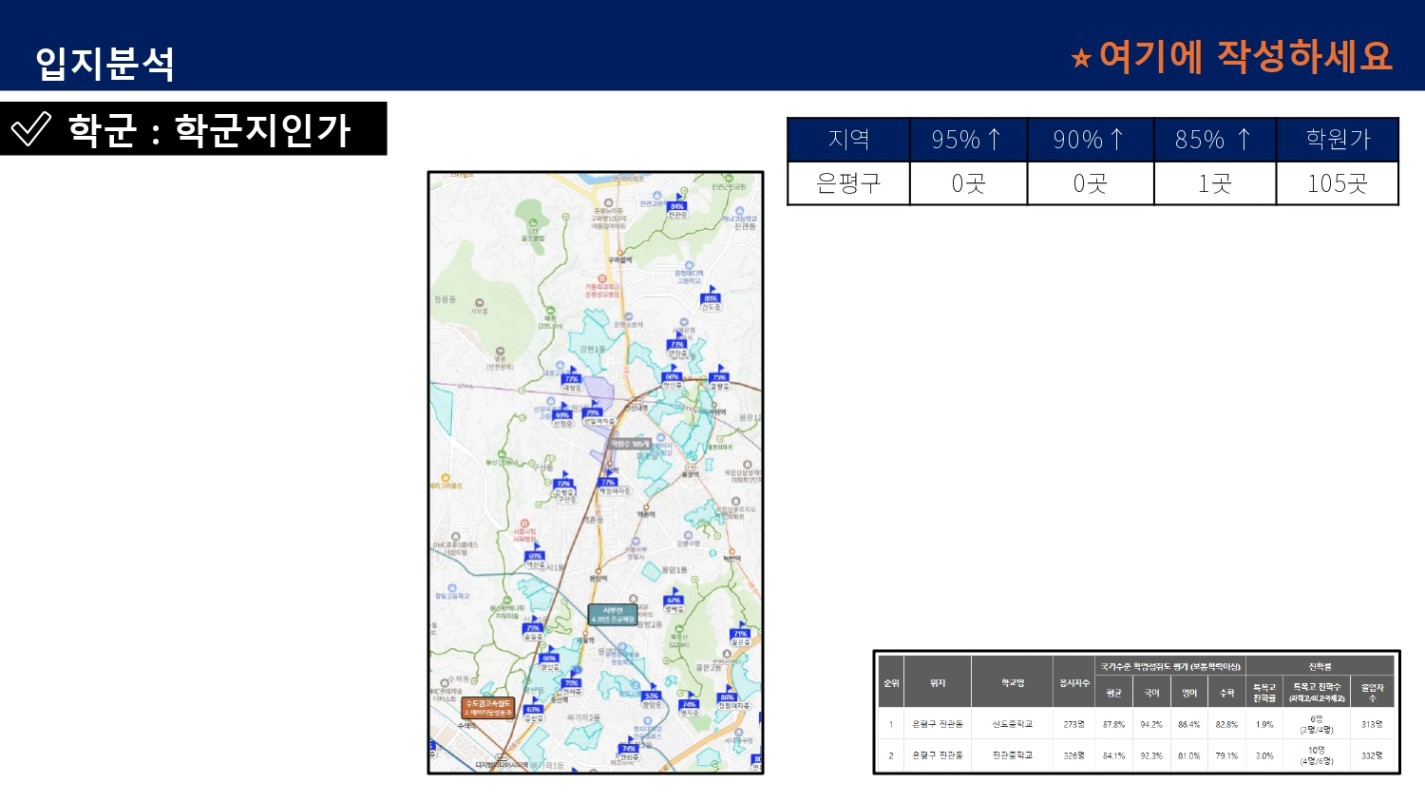Image resolution: width=1425 pixels, height=802 pixels.
Task: Click the orange 수도권고속철도 label on the map
Action: pyautogui.click(x=488, y=708)
